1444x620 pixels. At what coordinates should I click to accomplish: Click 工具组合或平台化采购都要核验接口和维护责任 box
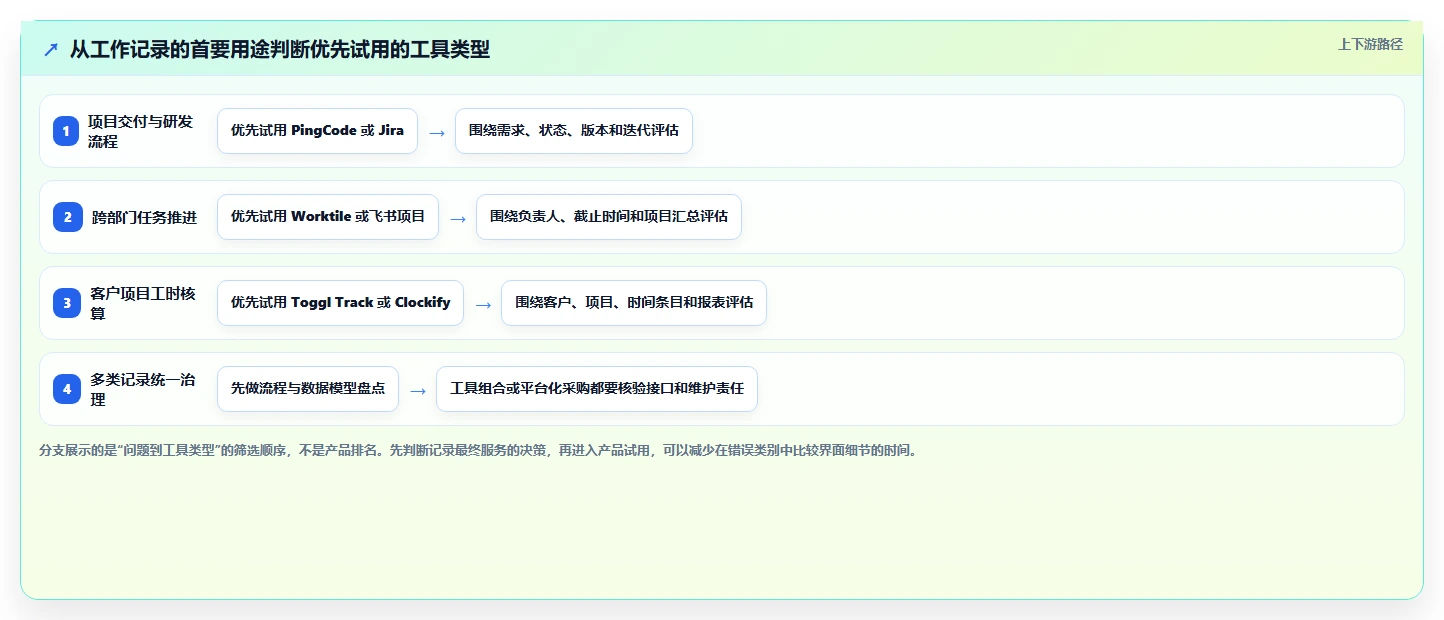click(597, 389)
